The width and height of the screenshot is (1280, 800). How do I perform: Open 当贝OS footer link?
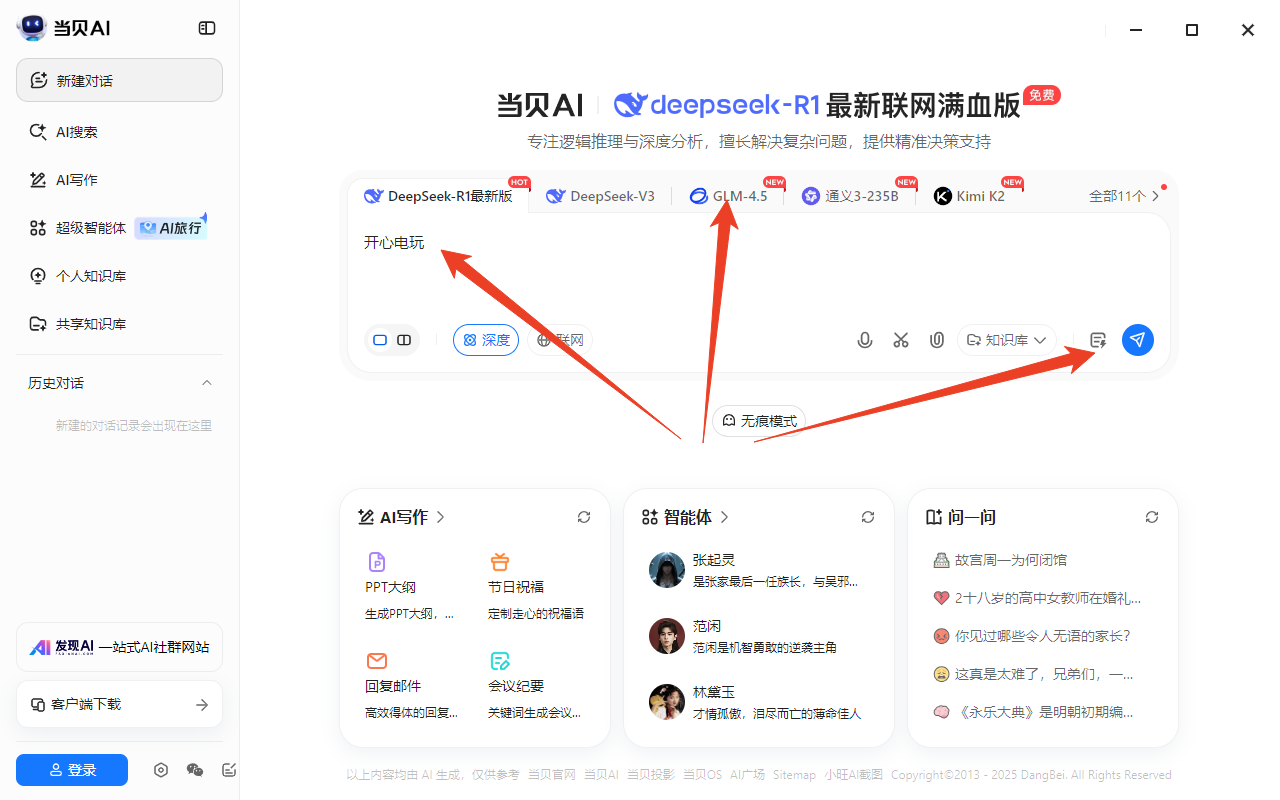(x=702, y=775)
